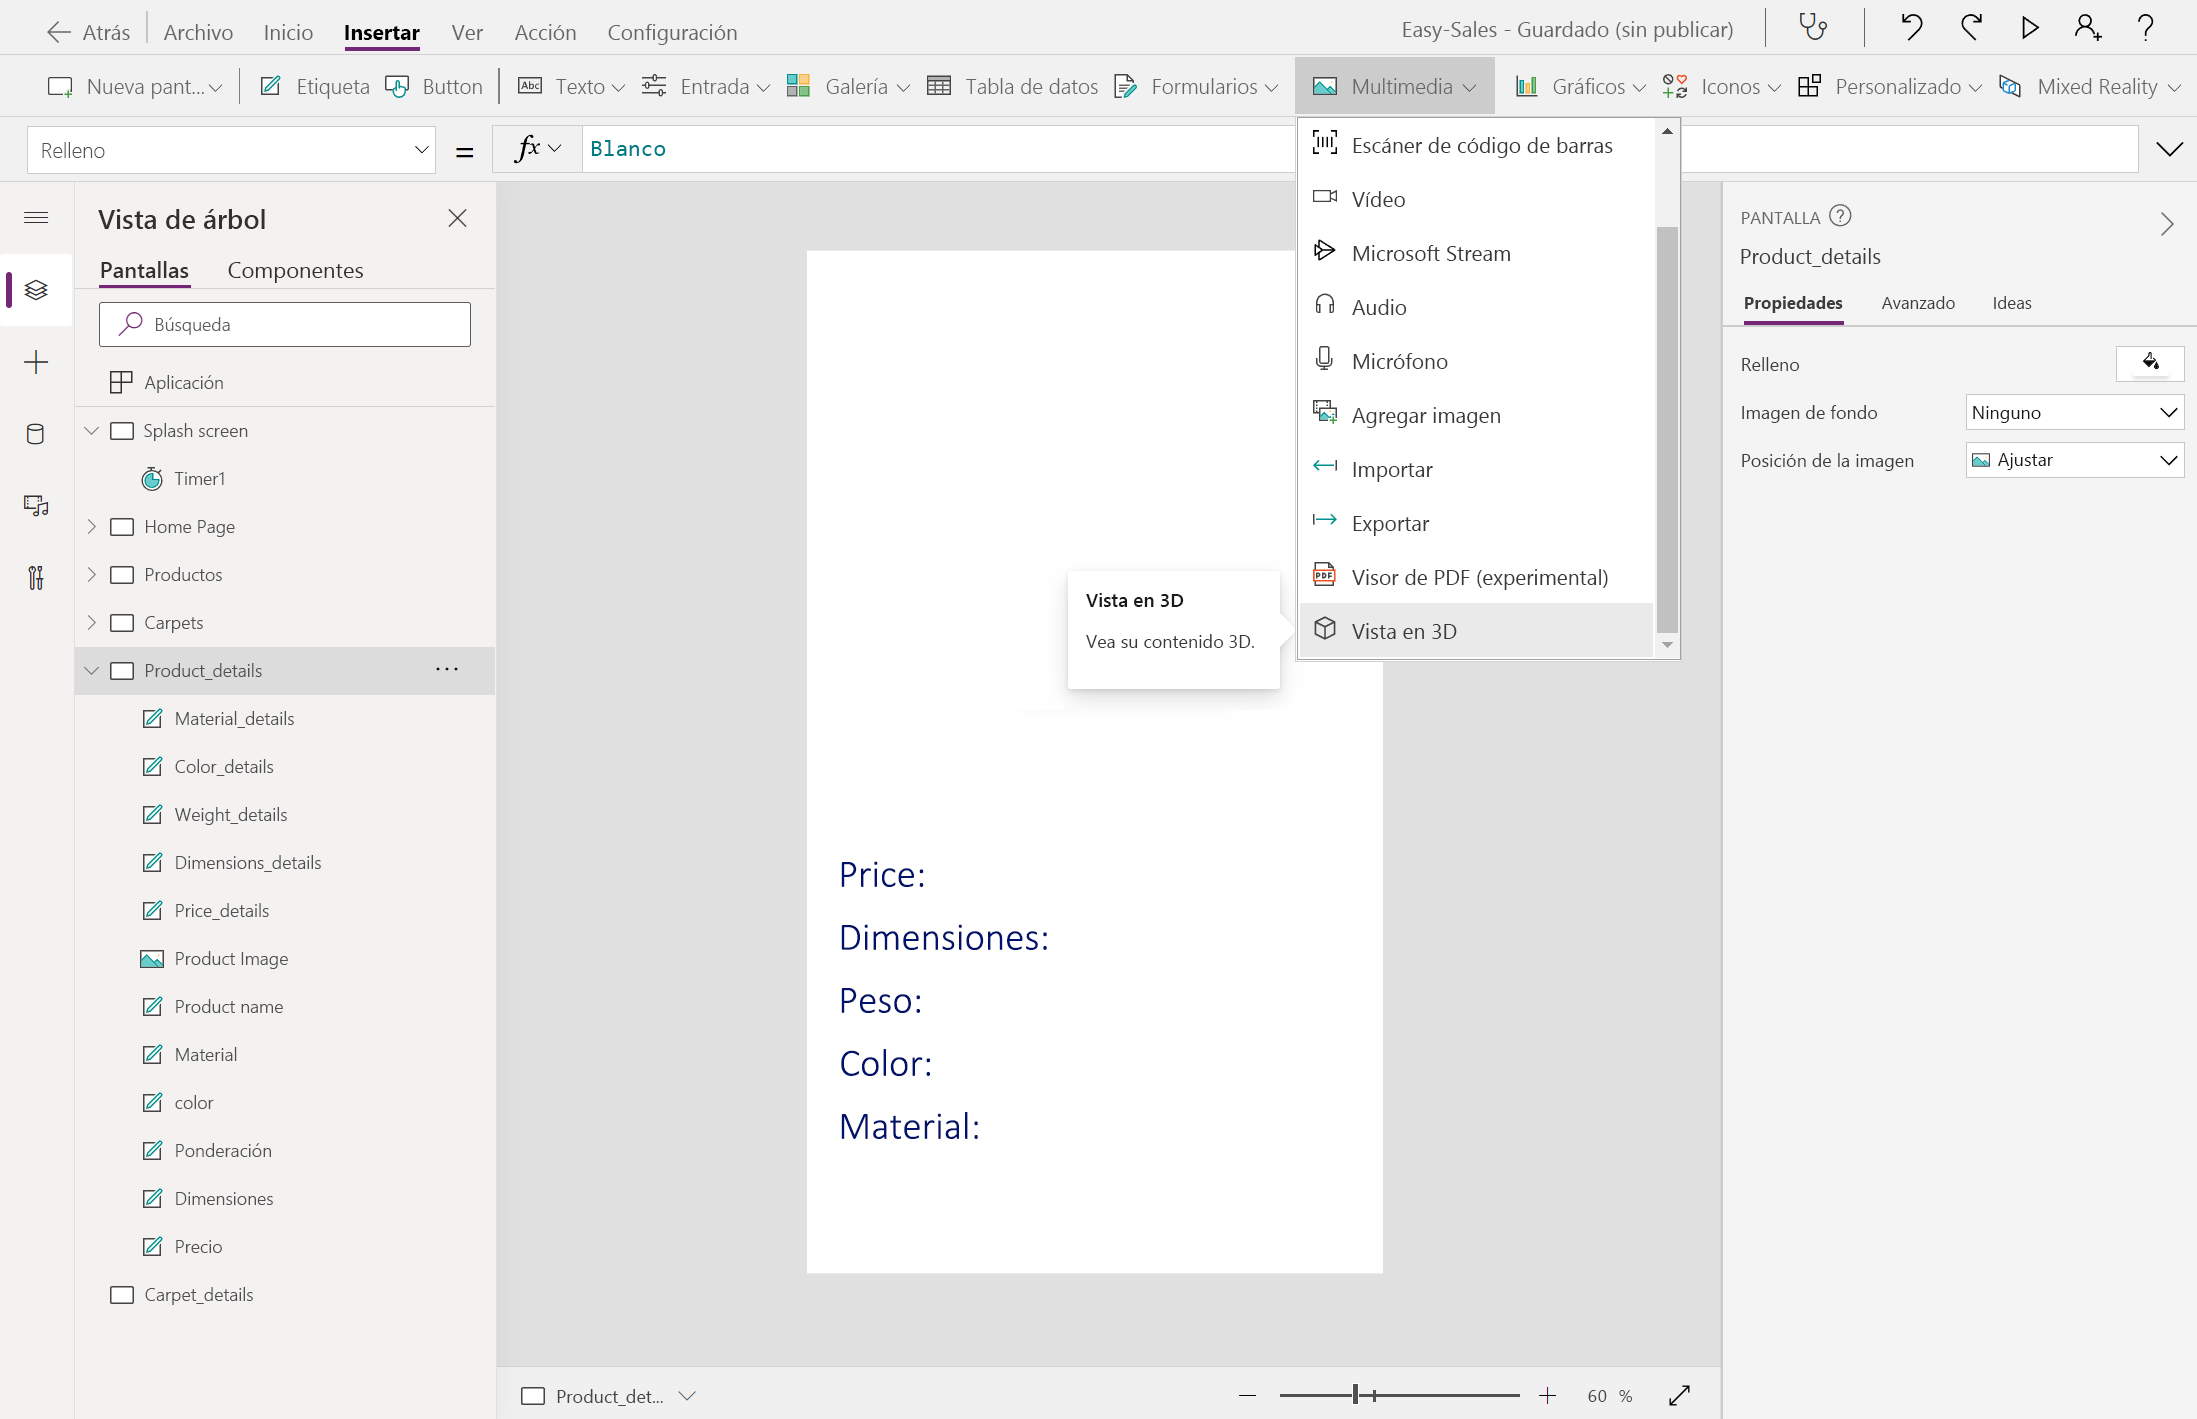The width and height of the screenshot is (2197, 1419).
Task: Choose Agregar imagen from Multimedia menu
Action: [x=1425, y=415]
